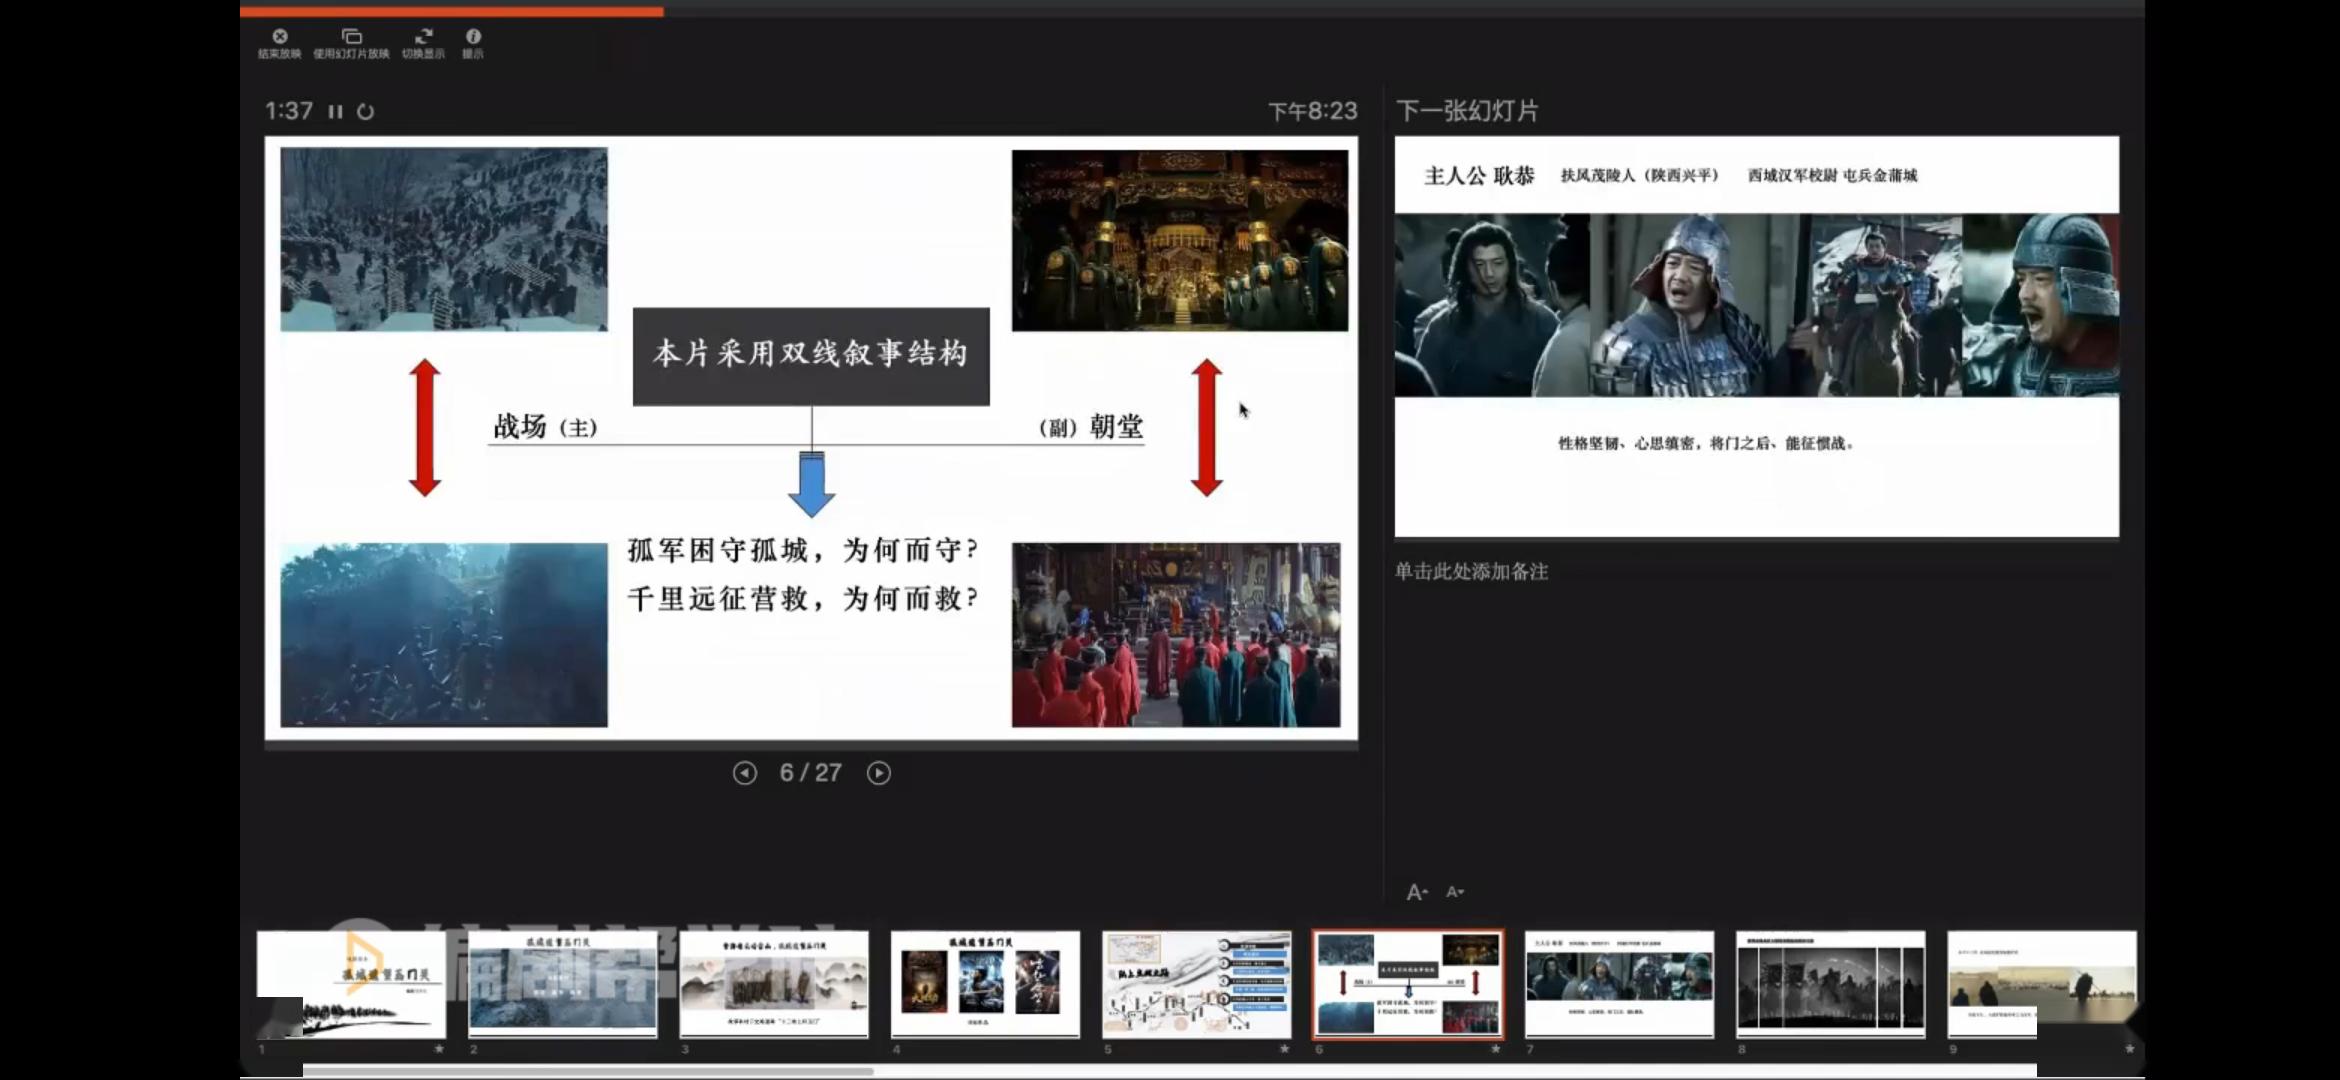Click the elapsed time 1:37

pyautogui.click(x=289, y=111)
